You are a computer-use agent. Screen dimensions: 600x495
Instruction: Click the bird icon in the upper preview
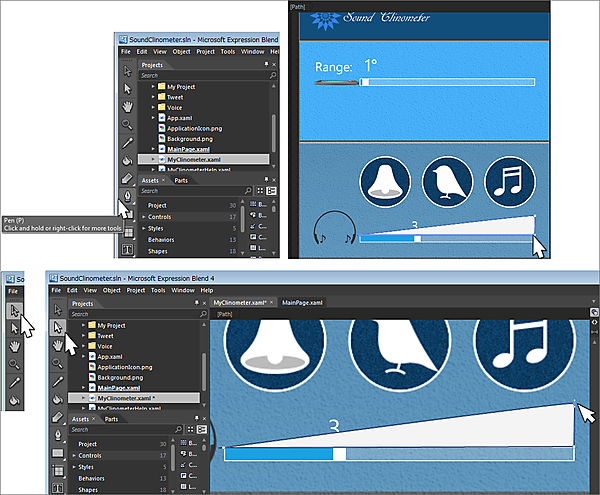tap(448, 182)
